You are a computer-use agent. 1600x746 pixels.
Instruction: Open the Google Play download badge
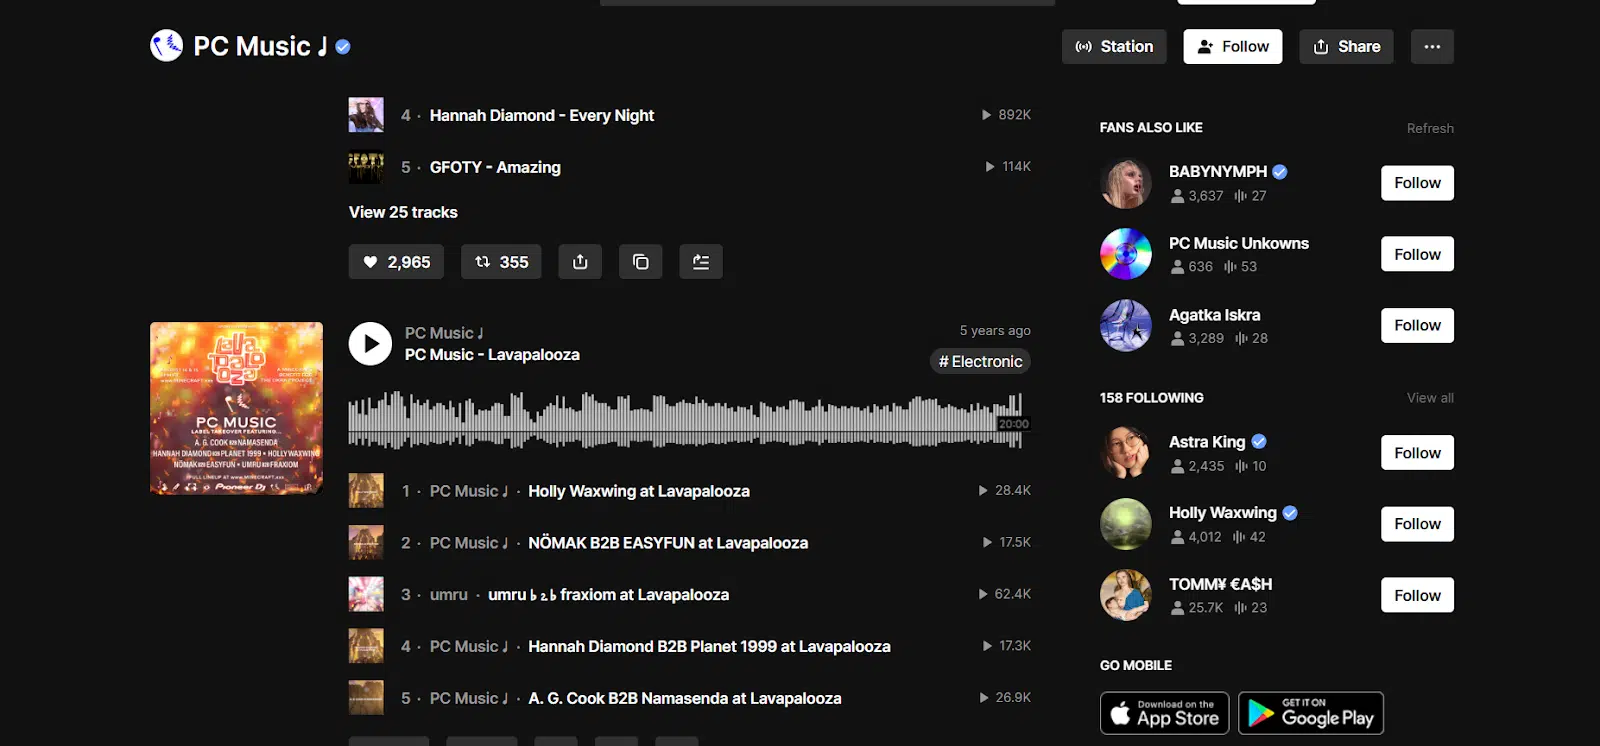coord(1311,713)
